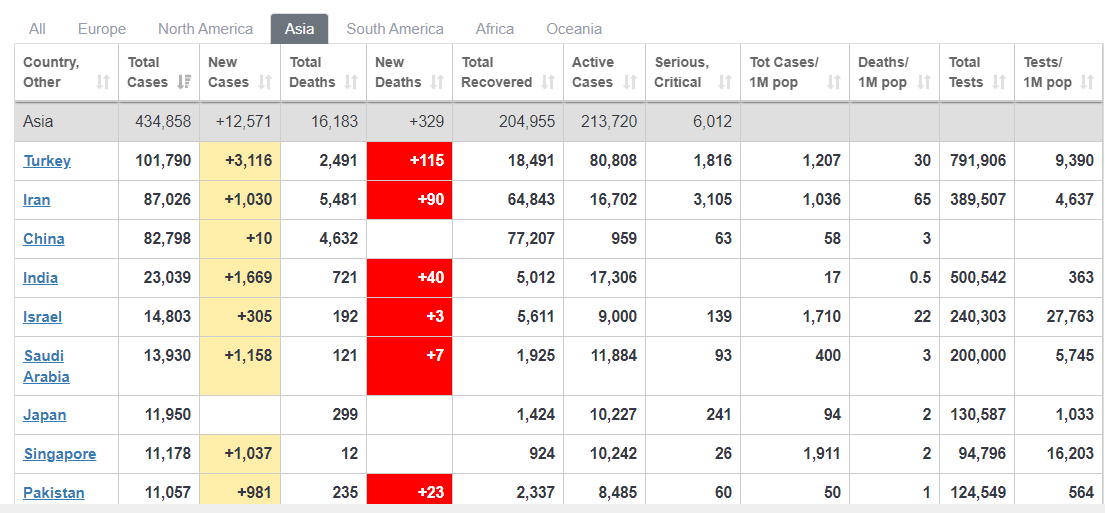
Task: Select the Asia tab
Action: coord(300,29)
